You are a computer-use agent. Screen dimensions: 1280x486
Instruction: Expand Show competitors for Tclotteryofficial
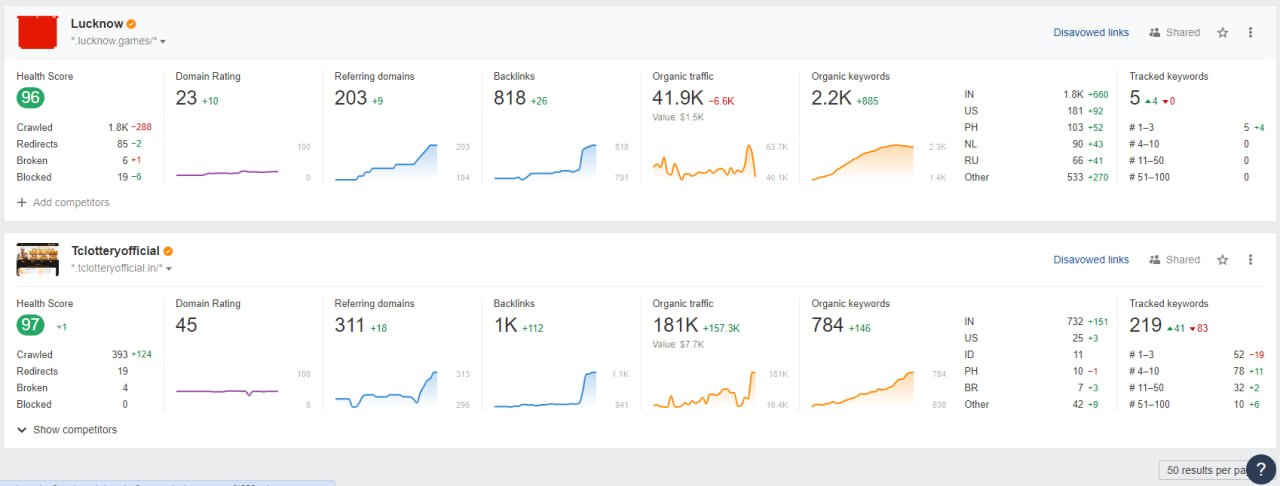(x=67, y=430)
